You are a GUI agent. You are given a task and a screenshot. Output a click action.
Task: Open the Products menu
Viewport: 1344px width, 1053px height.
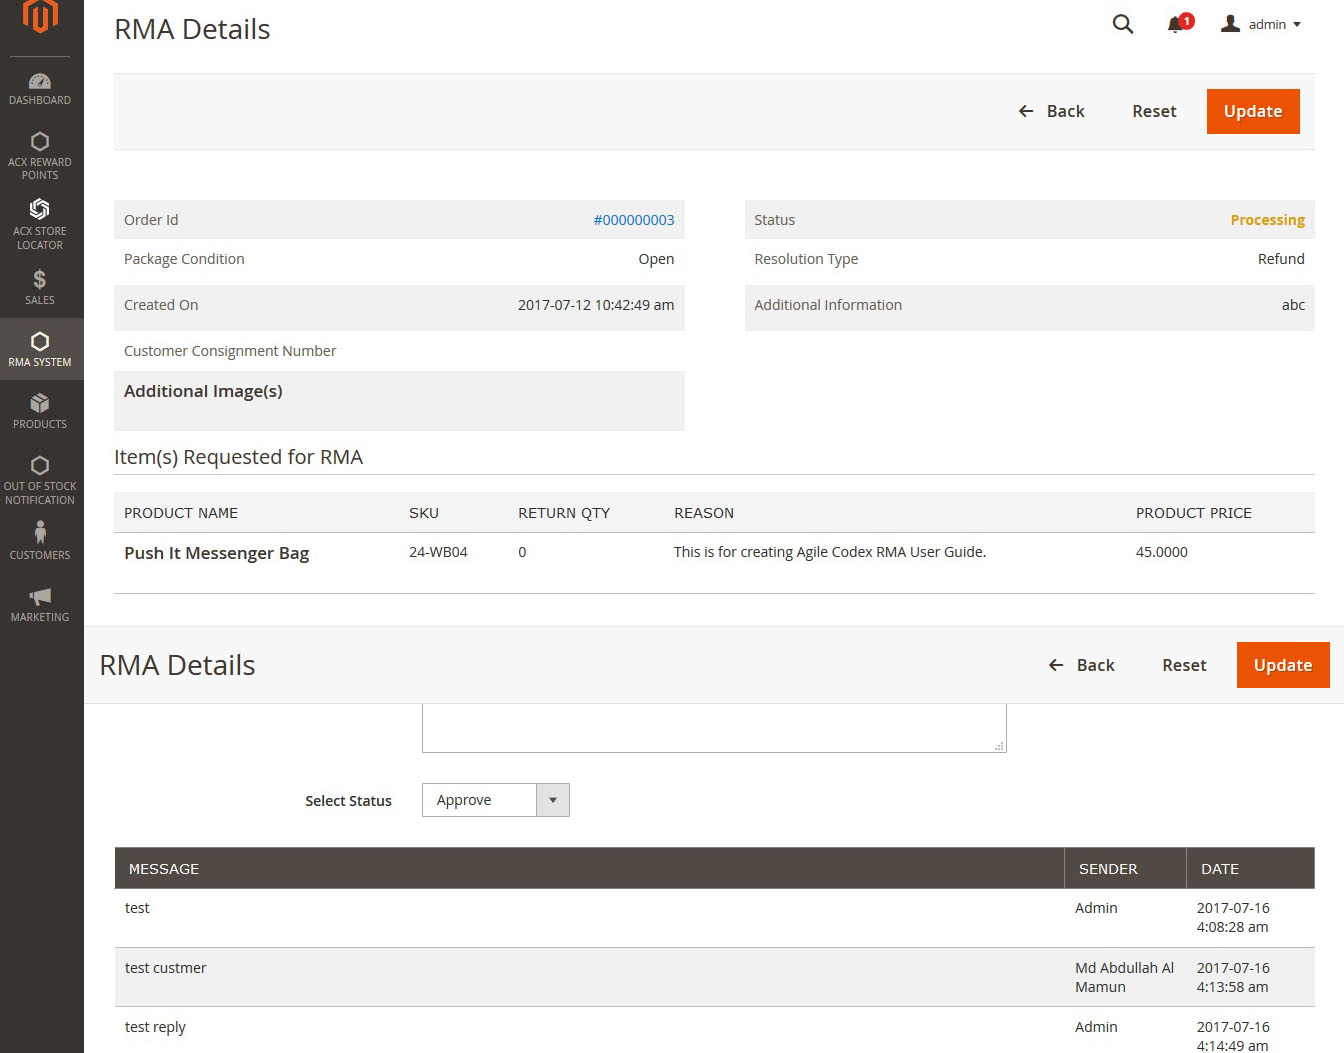click(40, 411)
